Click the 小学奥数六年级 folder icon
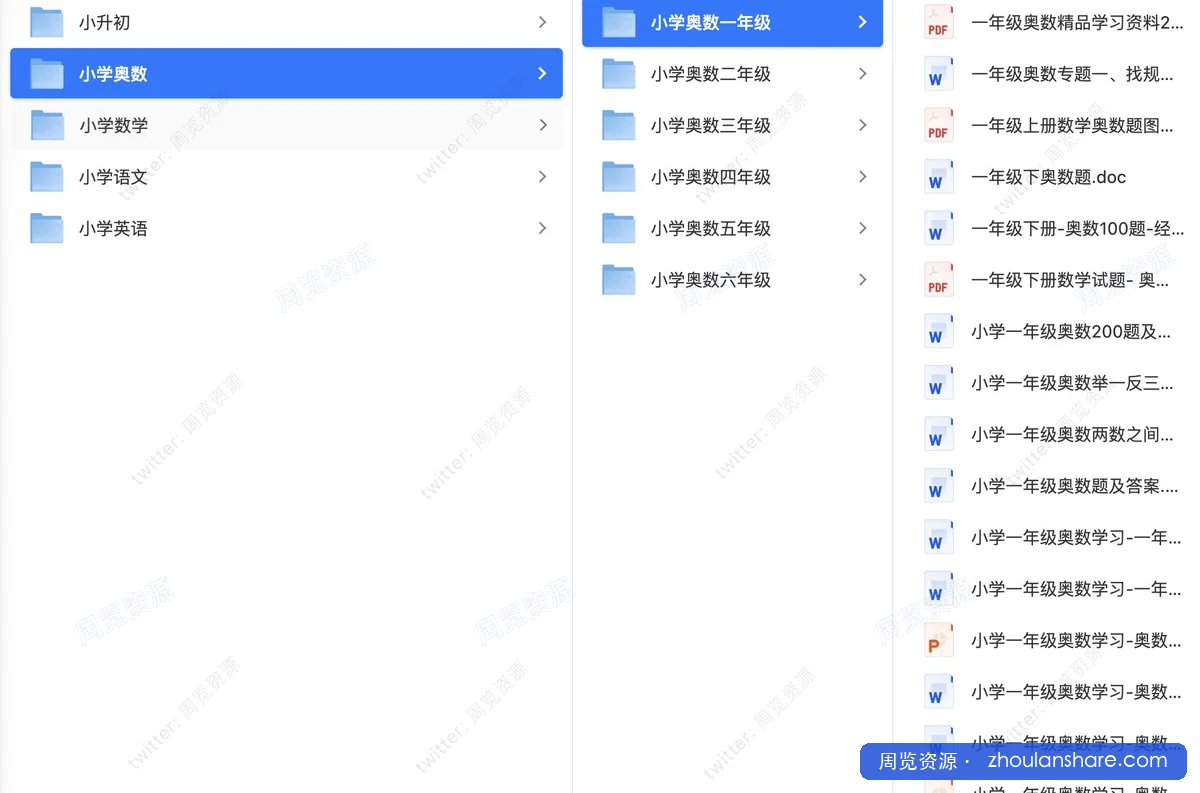 619,279
